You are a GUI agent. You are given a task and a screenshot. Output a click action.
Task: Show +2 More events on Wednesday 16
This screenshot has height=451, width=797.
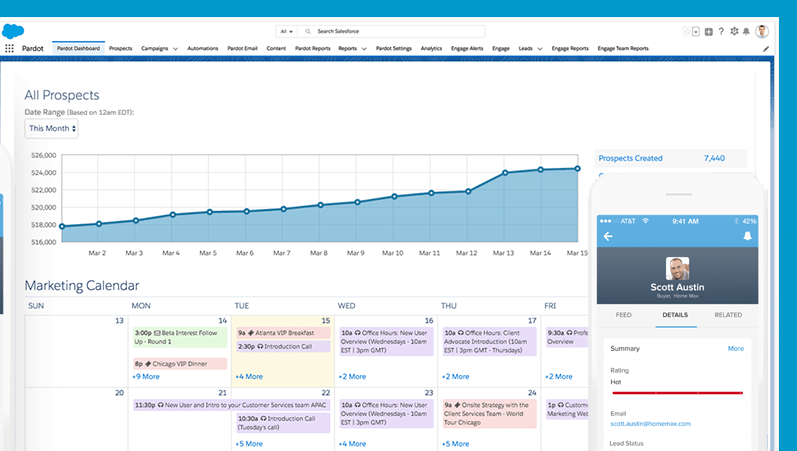352,377
